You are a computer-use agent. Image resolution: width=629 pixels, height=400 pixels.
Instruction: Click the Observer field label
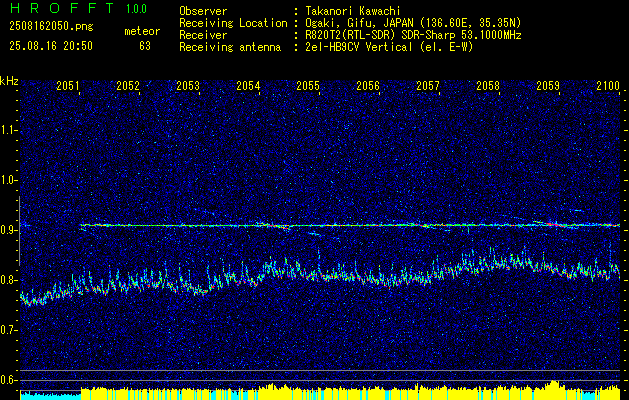coord(203,11)
